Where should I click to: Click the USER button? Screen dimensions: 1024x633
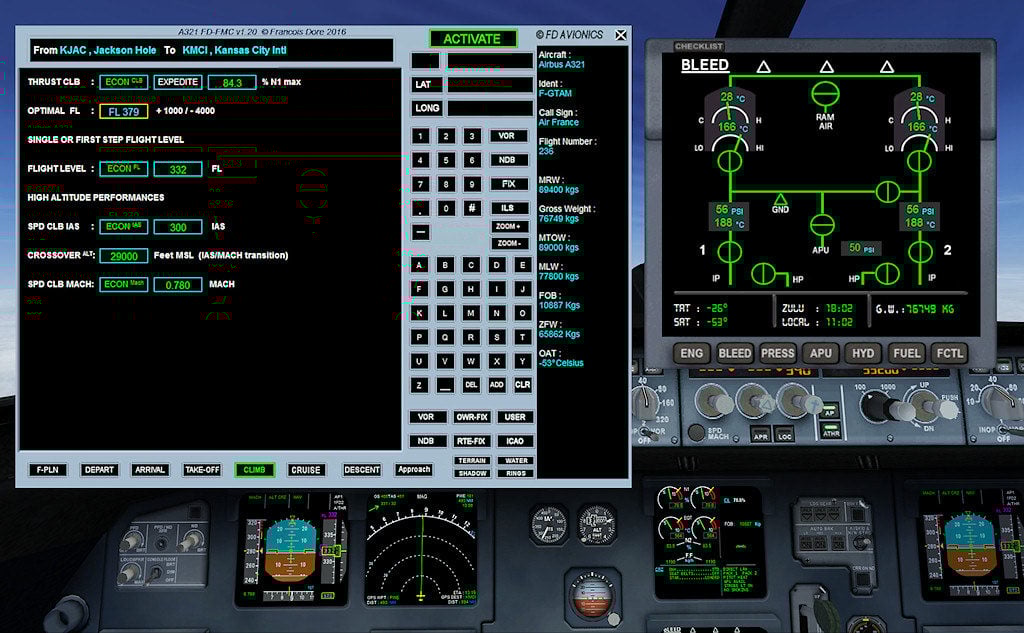click(x=515, y=417)
